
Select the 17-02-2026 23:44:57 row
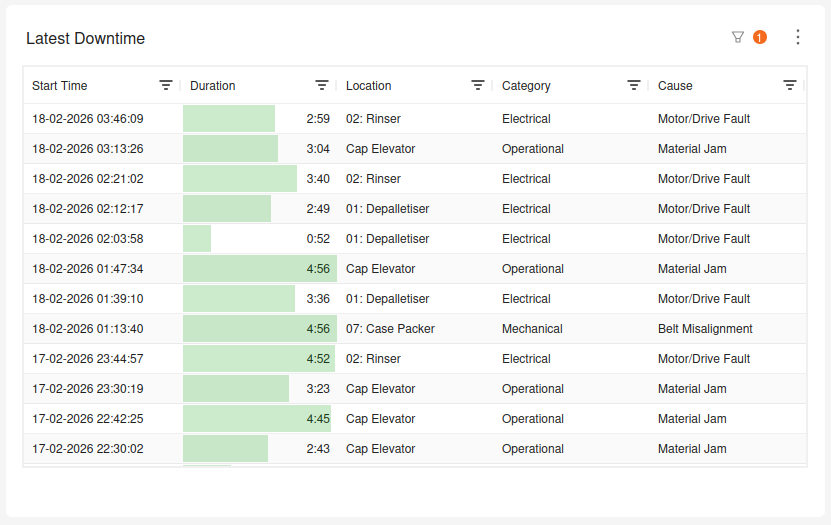coord(88,359)
